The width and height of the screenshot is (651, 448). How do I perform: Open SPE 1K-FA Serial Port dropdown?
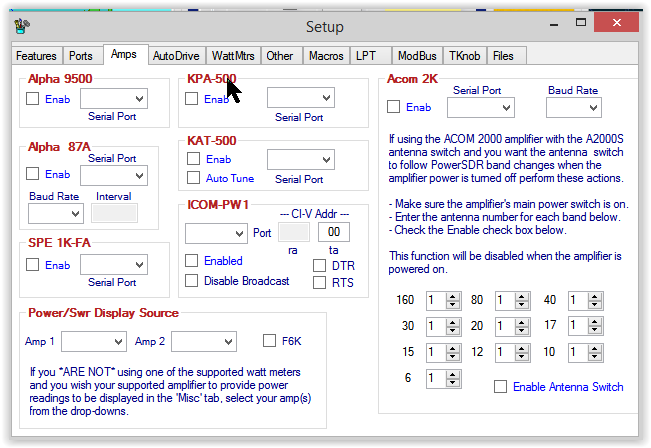[114, 264]
